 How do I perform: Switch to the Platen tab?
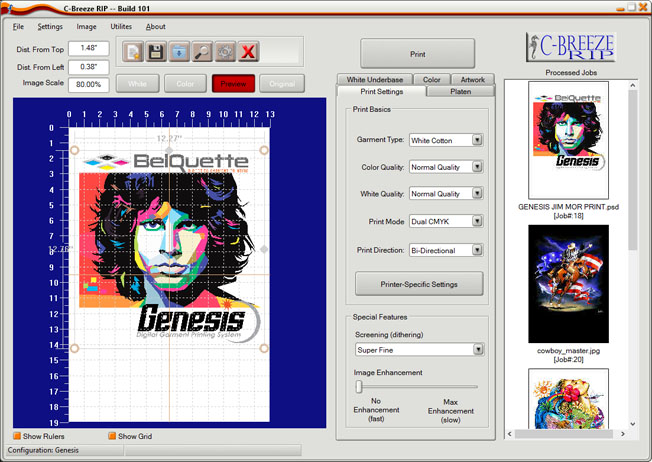click(x=460, y=91)
